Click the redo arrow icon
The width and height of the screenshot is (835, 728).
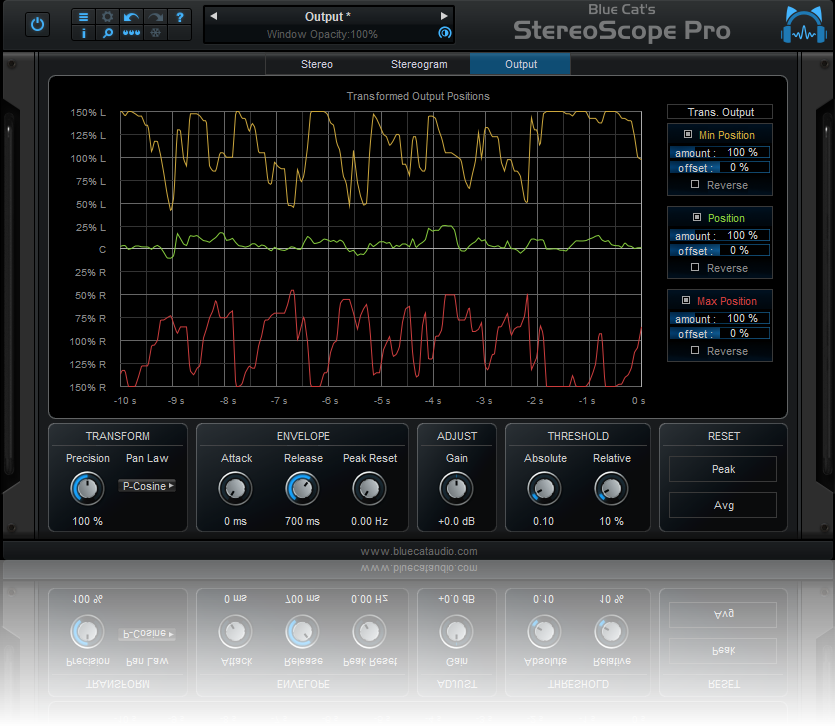pos(155,17)
